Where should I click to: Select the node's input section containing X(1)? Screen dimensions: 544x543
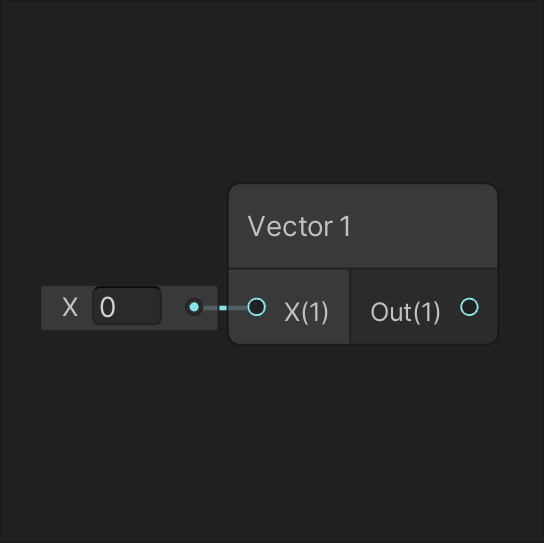289,307
